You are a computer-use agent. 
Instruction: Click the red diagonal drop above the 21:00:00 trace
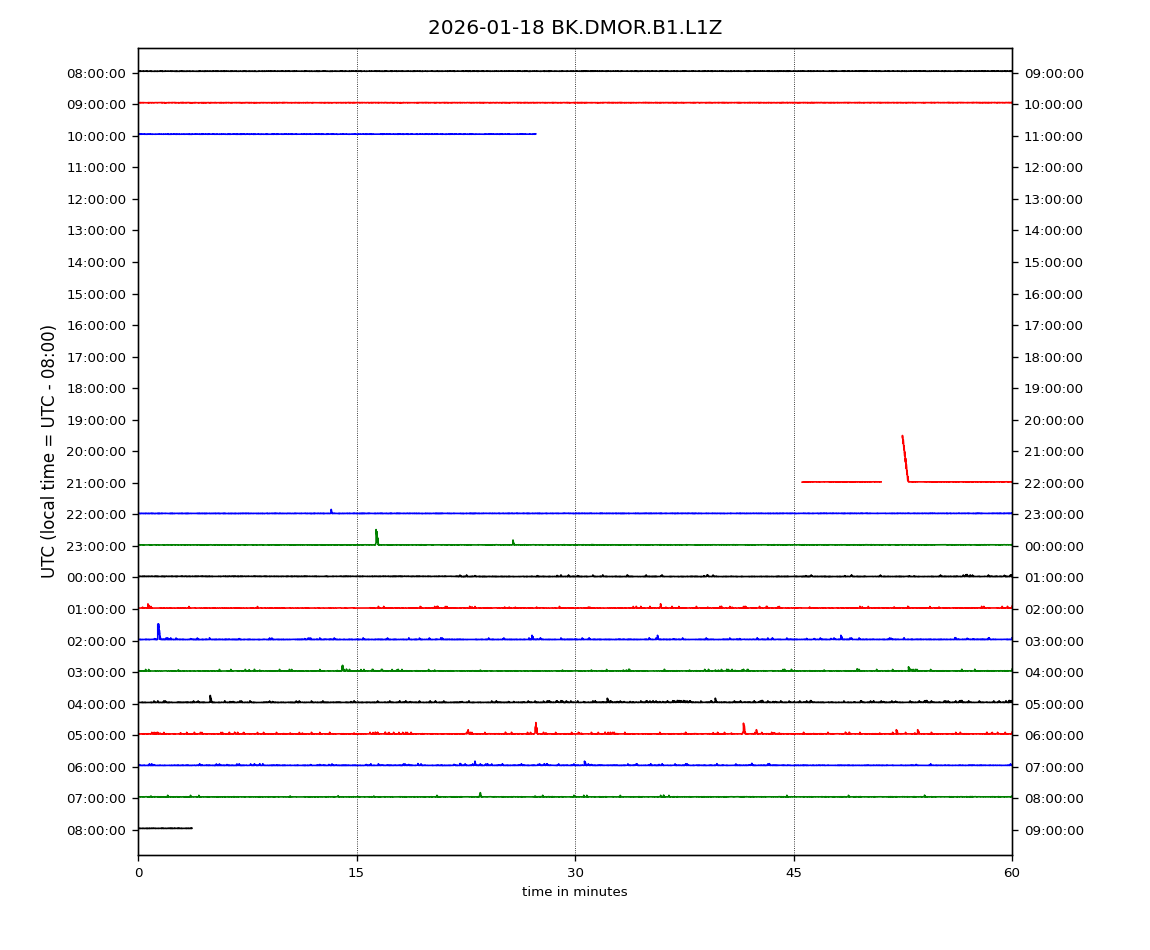tap(905, 458)
